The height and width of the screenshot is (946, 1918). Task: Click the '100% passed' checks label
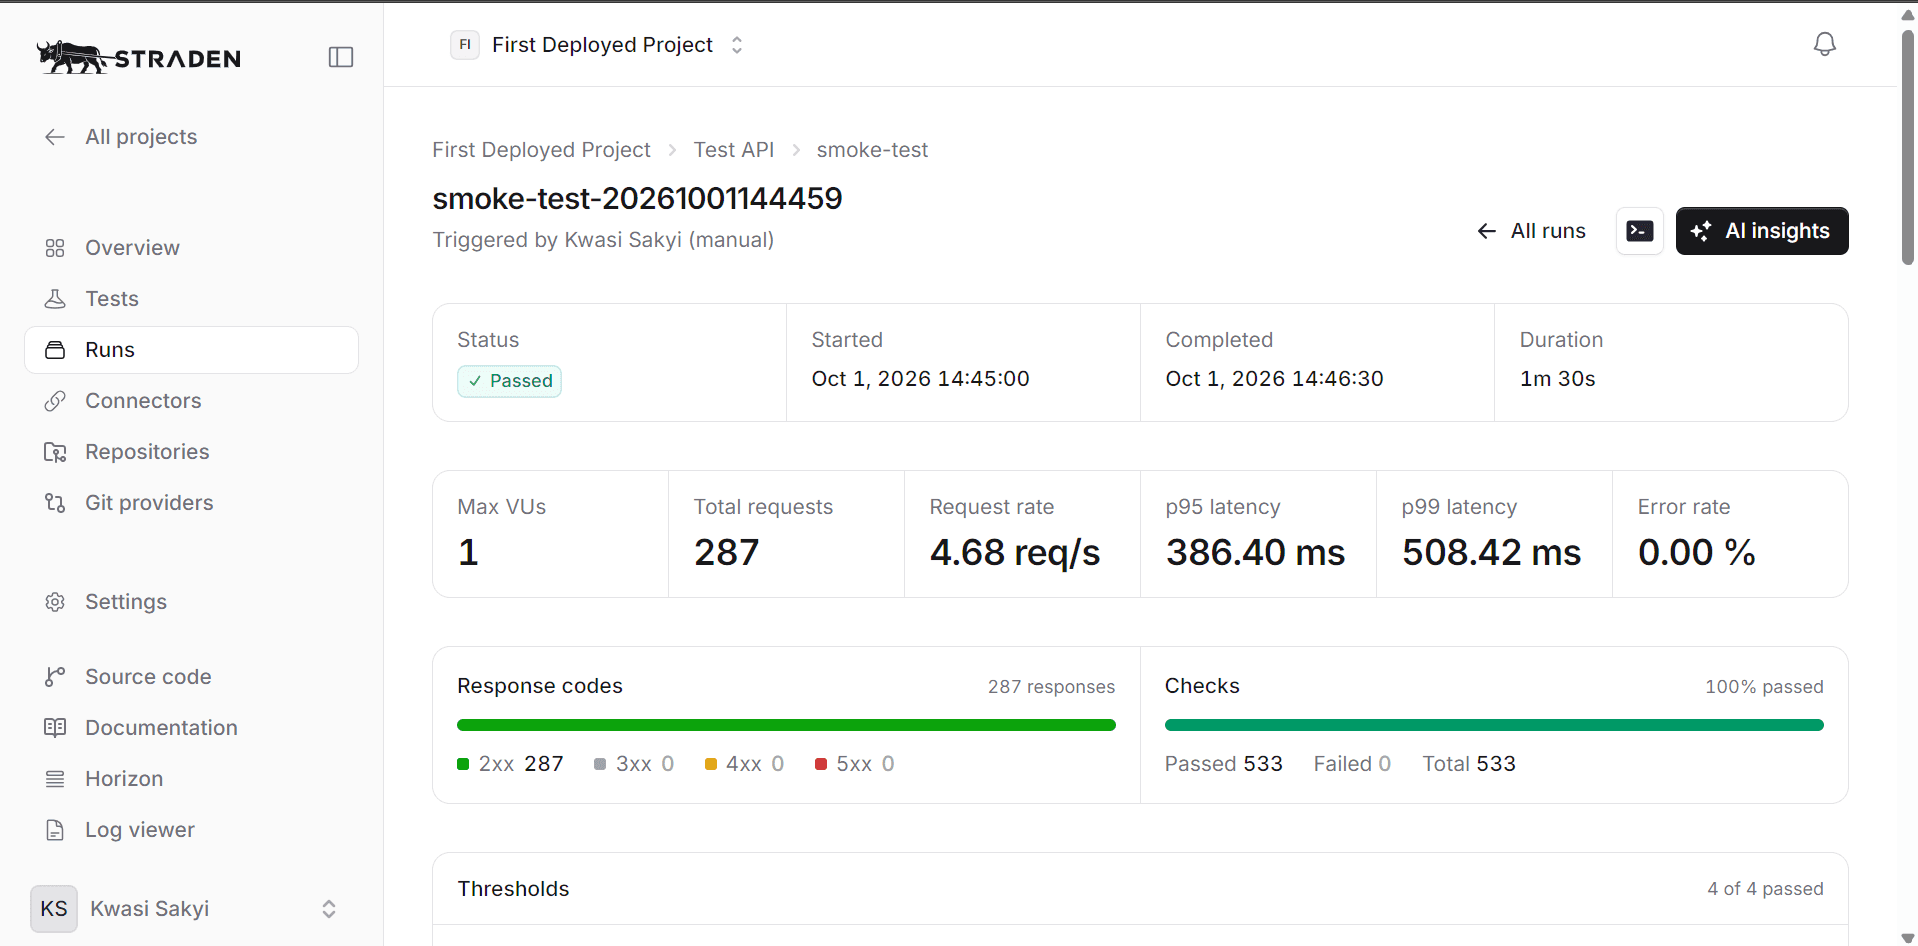tap(1764, 687)
